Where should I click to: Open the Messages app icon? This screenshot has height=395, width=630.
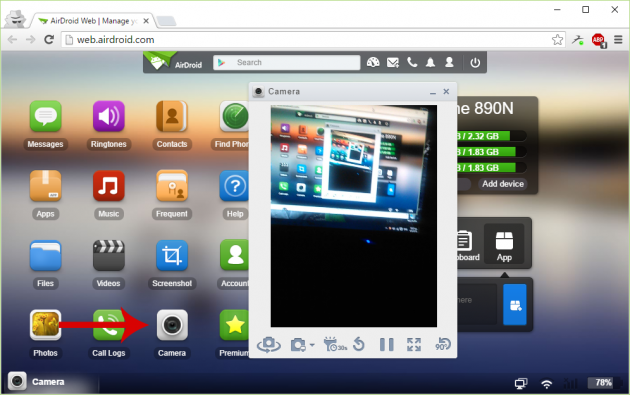(45, 117)
